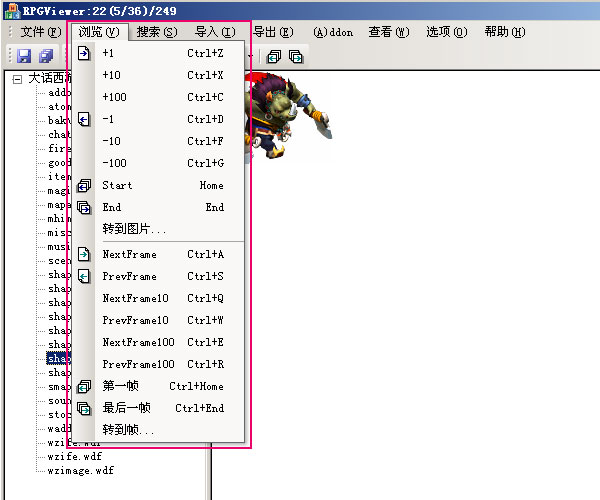Viewport: 600px width, 500px height.
Task: Select the fir tree item
Action: click(x=59, y=148)
